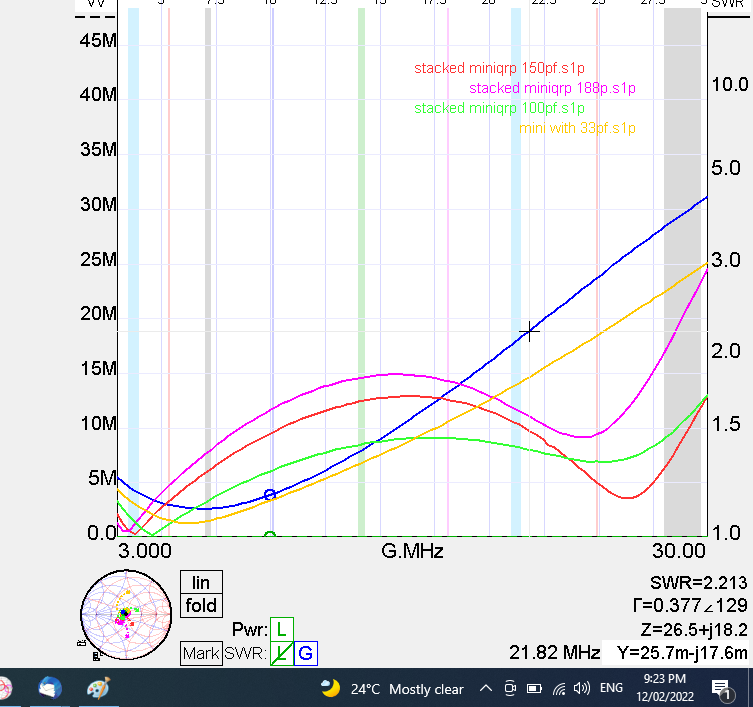Open the 9:23 PM clock and calendar
Viewport: 753px width, 707px height.
click(x=665, y=687)
